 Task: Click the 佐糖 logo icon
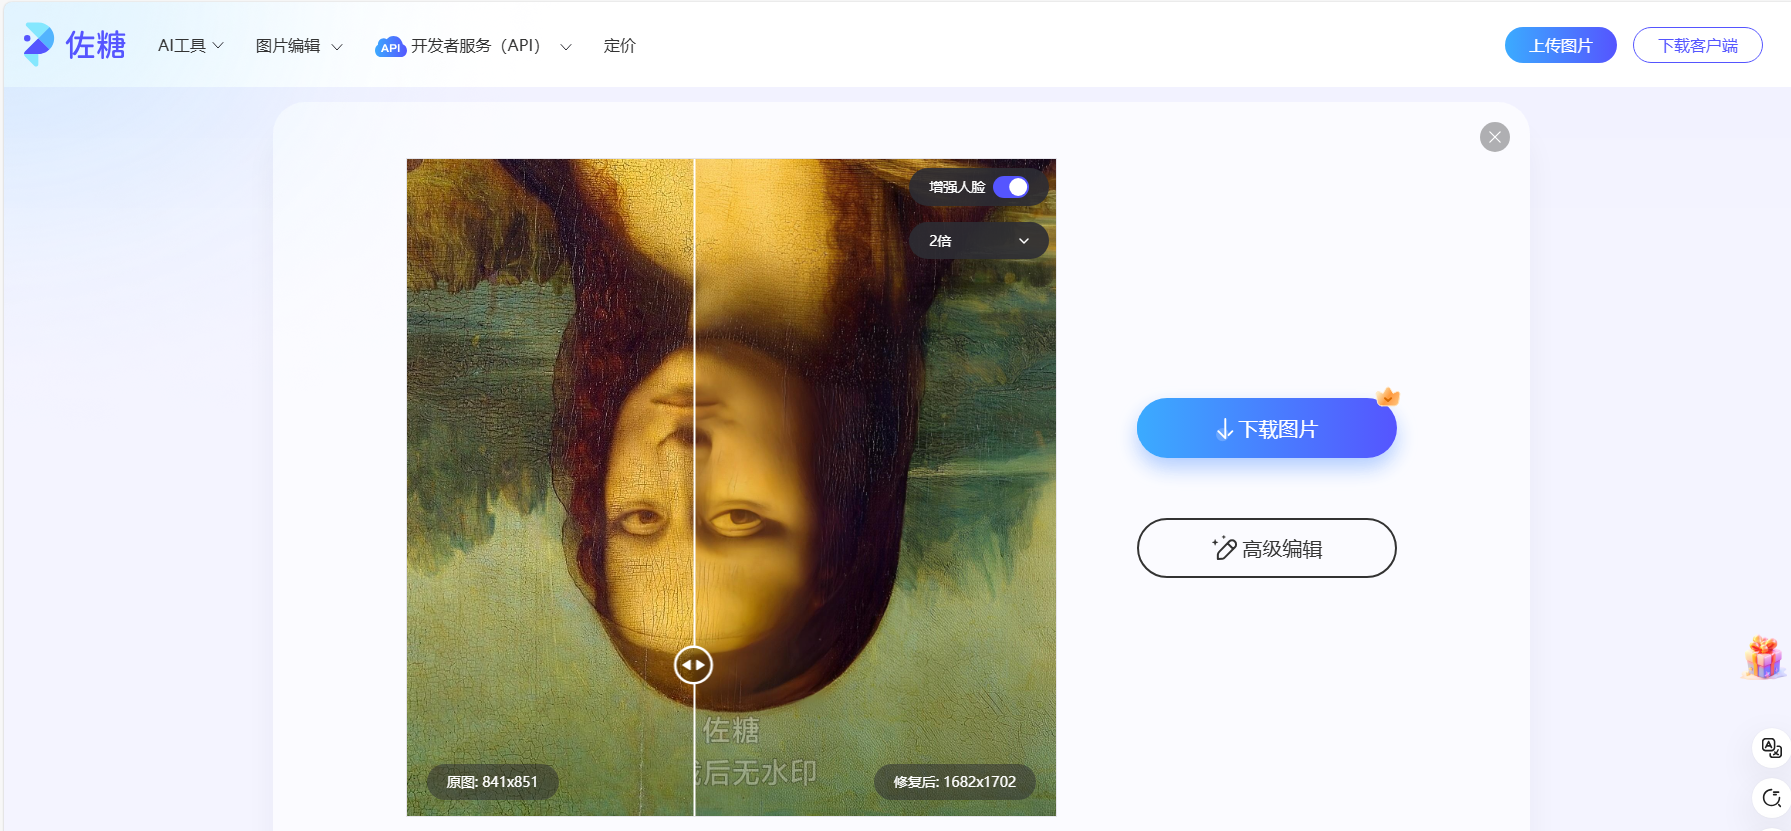pos(38,44)
